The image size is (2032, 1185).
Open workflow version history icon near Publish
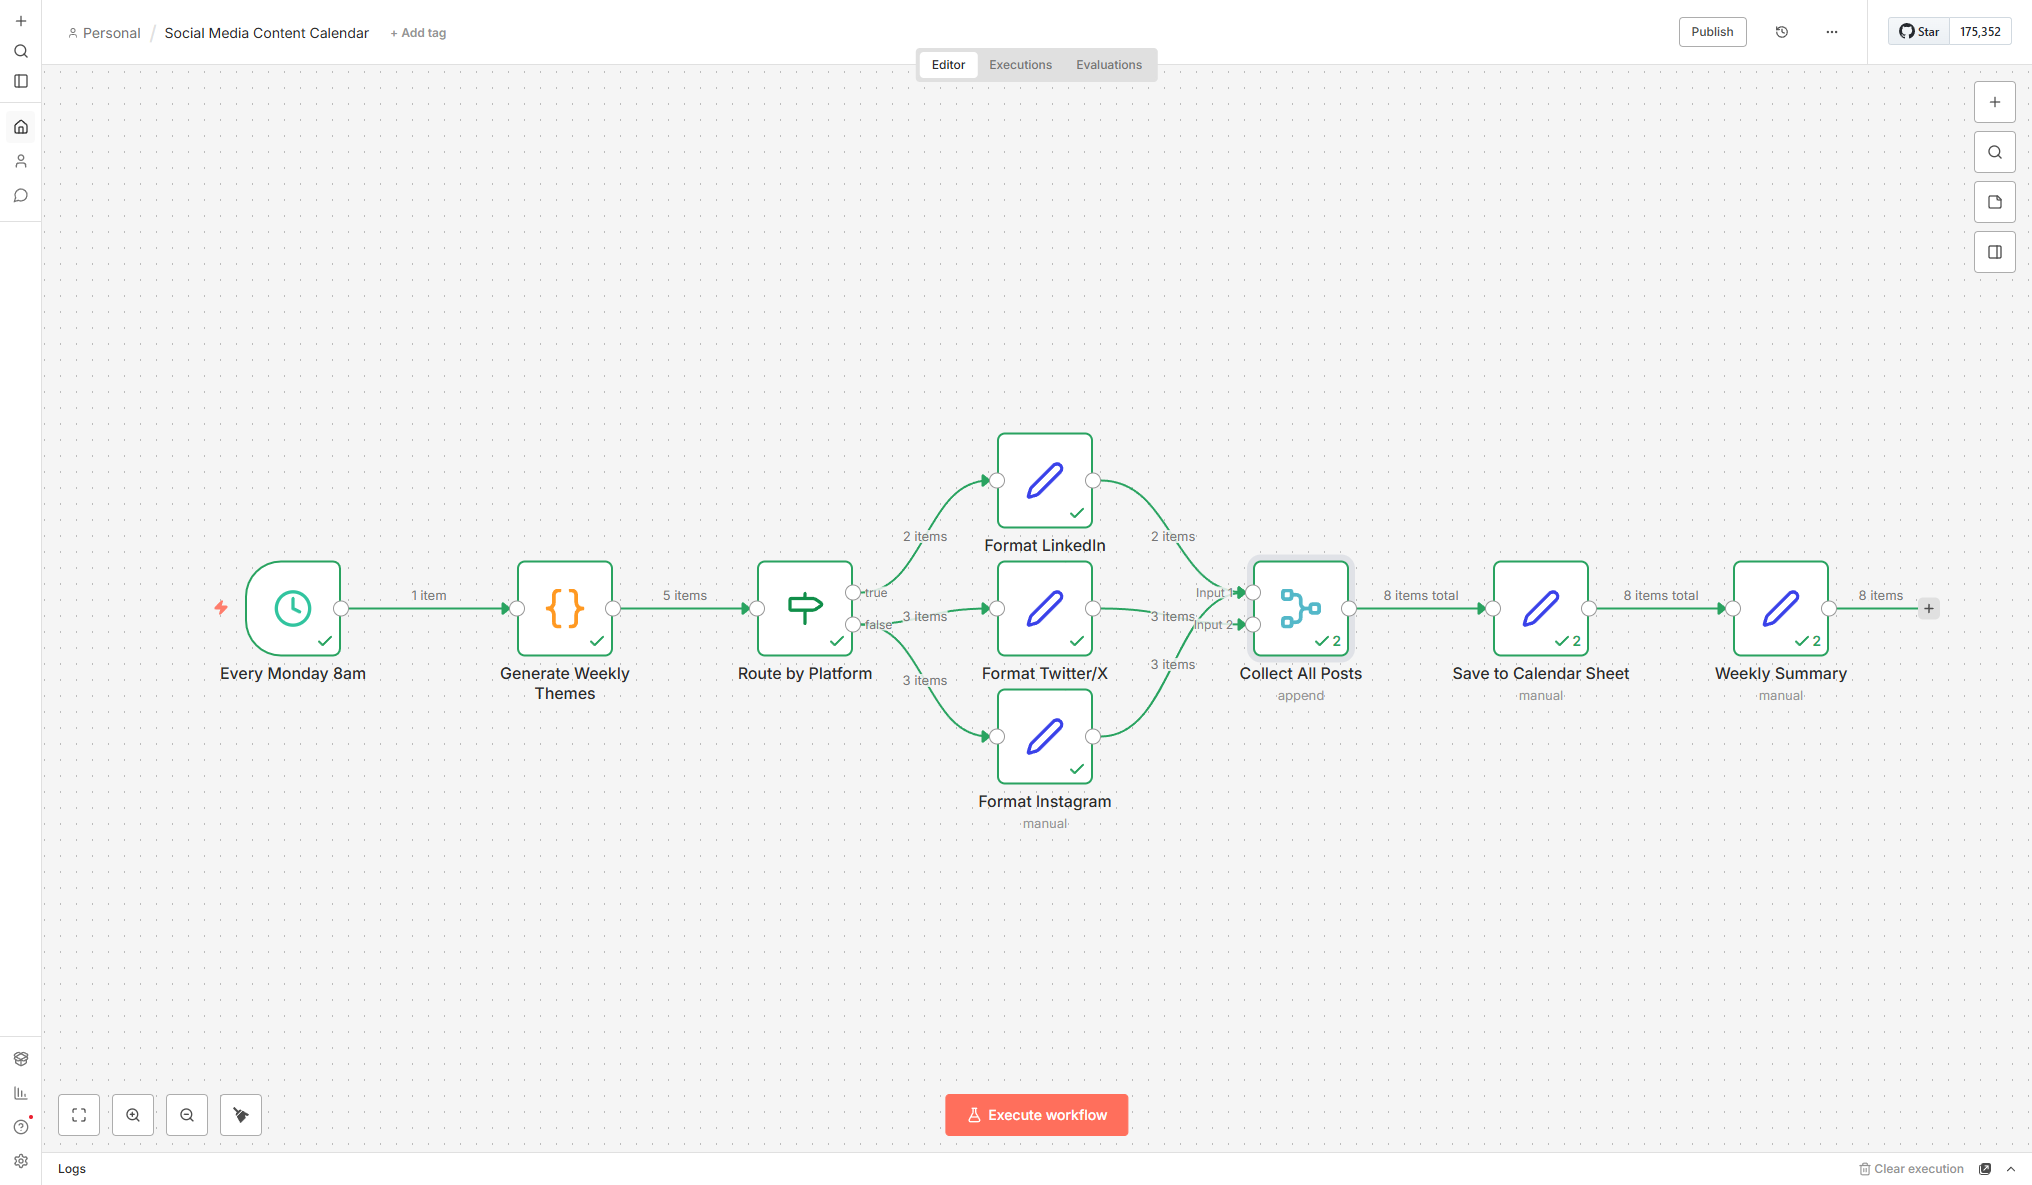pos(1781,31)
